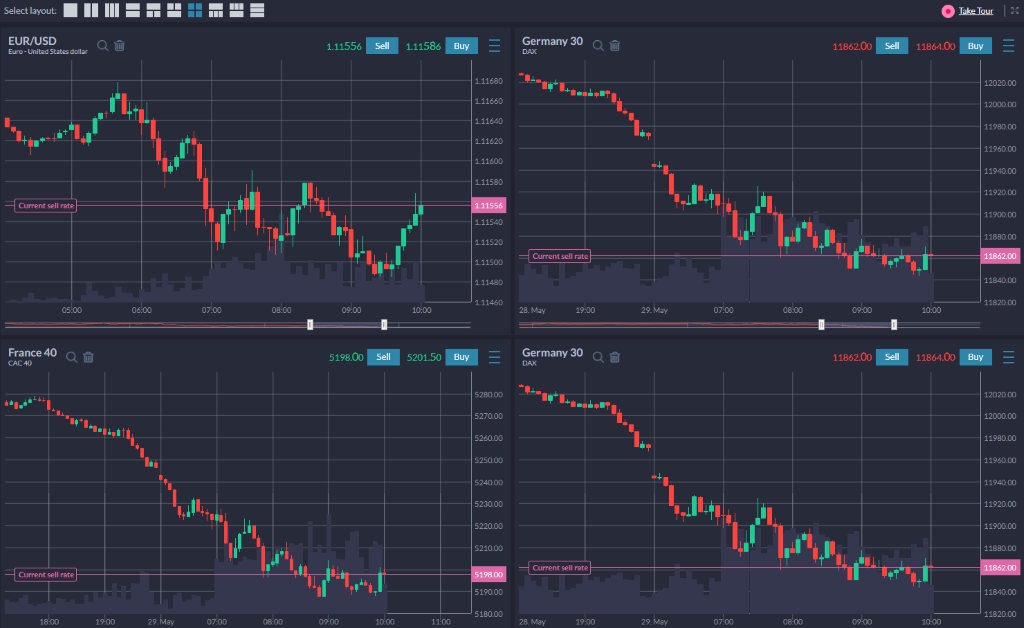The width and height of the screenshot is (1024, 628).
Task: Click Buy on the France 40 chart
Action: (x=461, y=357)
